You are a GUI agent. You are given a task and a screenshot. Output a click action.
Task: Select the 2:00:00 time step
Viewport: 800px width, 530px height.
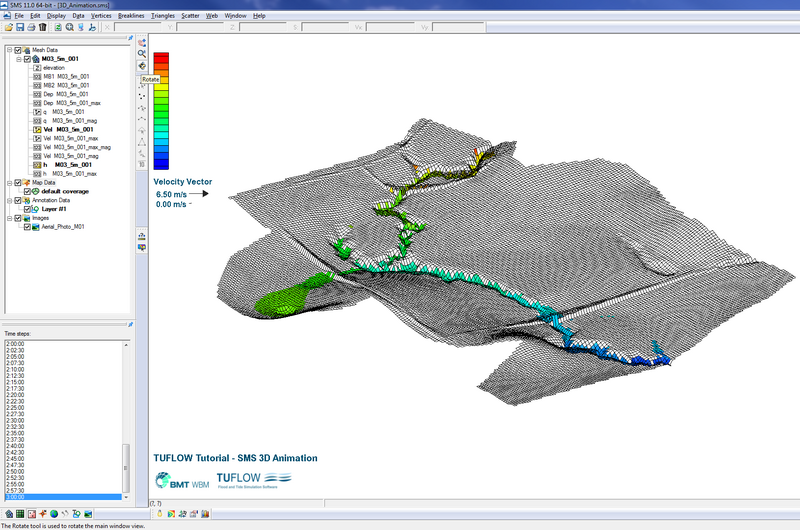tap(63, 344)
